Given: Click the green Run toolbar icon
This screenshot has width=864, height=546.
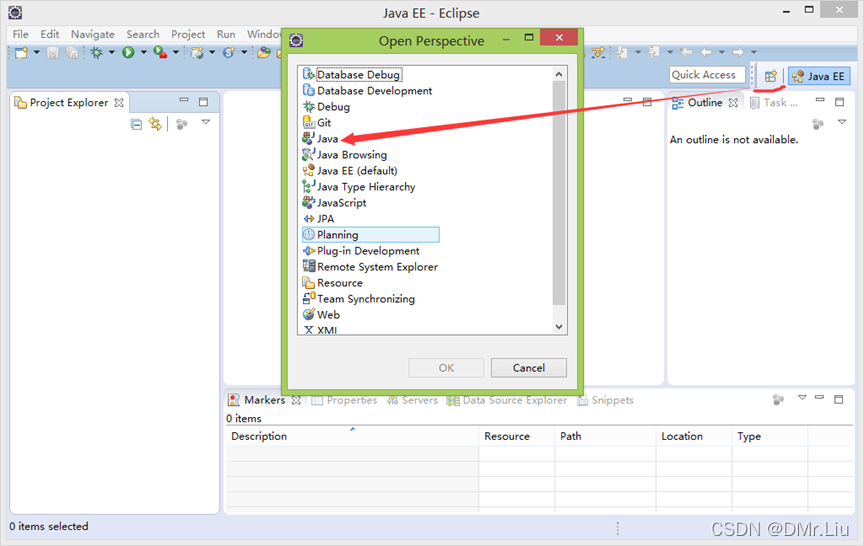Looking at the screenshot, I should click(128, 52).
